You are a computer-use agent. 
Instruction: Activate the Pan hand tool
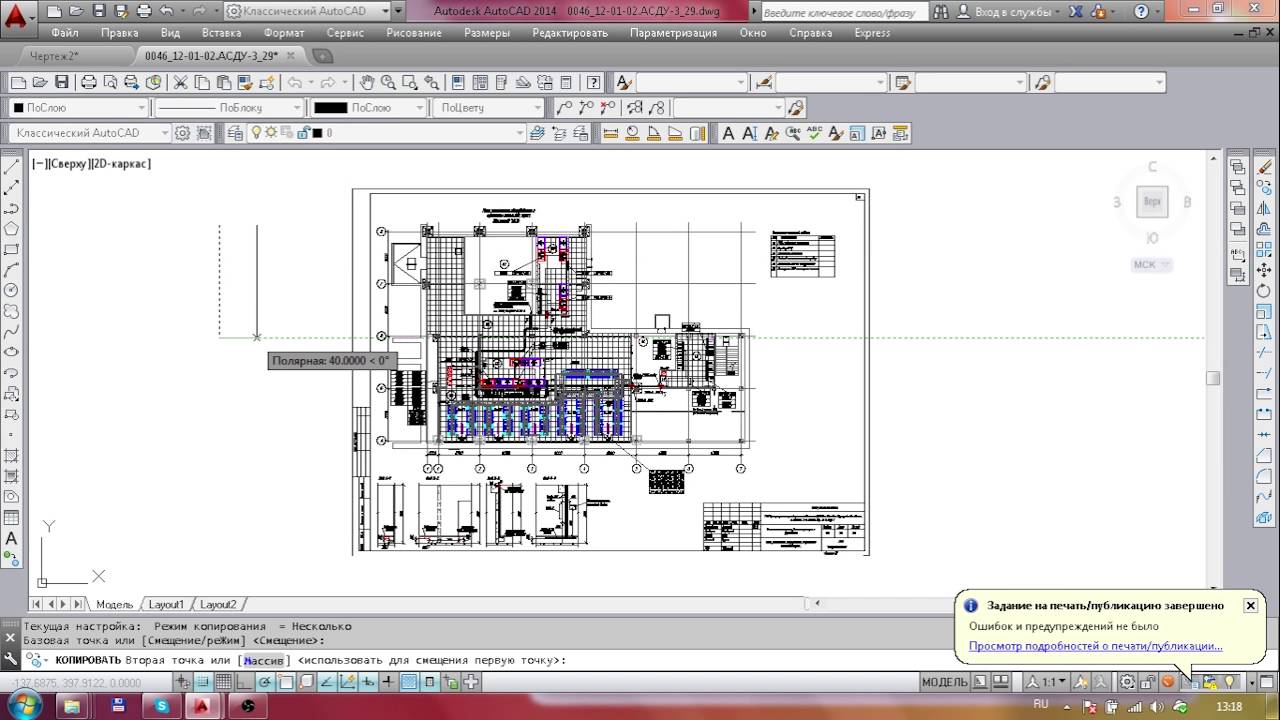coord(367,82)
